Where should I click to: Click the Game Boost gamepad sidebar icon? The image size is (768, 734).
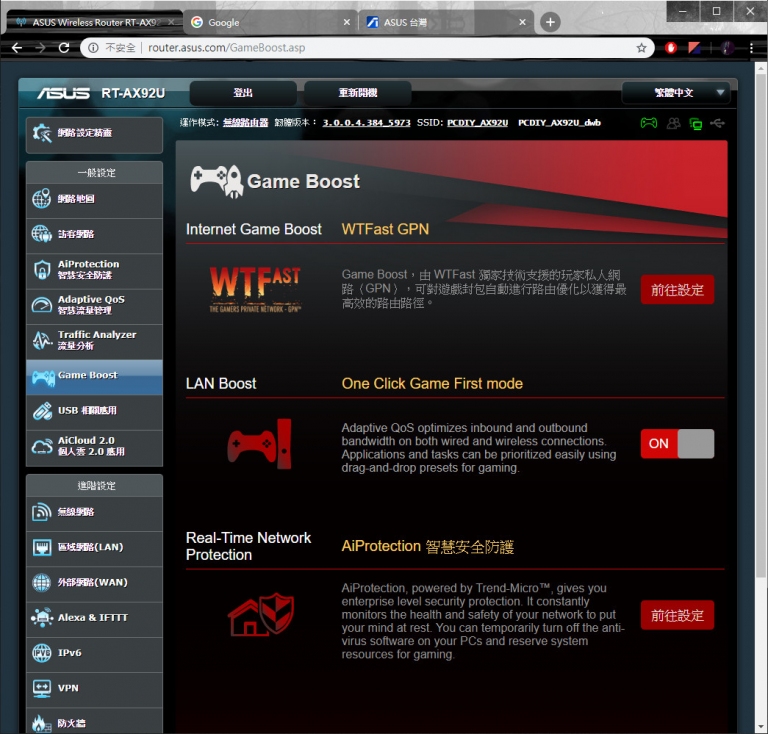tap(43, 378)
